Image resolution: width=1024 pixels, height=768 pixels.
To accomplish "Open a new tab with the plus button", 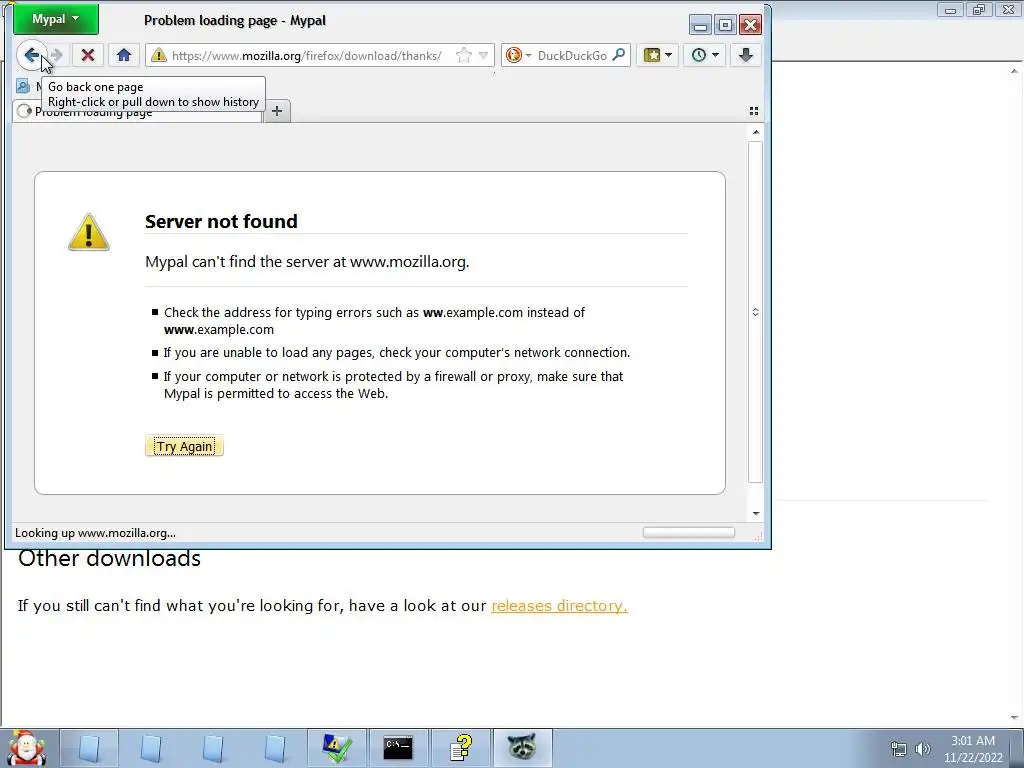I will click(x=277, y=112).
